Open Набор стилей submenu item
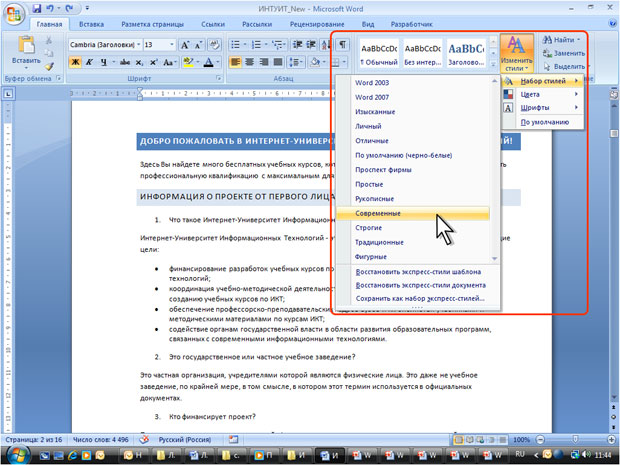The height and width of the screenshot is (465, 620). [x=542, y=81]
